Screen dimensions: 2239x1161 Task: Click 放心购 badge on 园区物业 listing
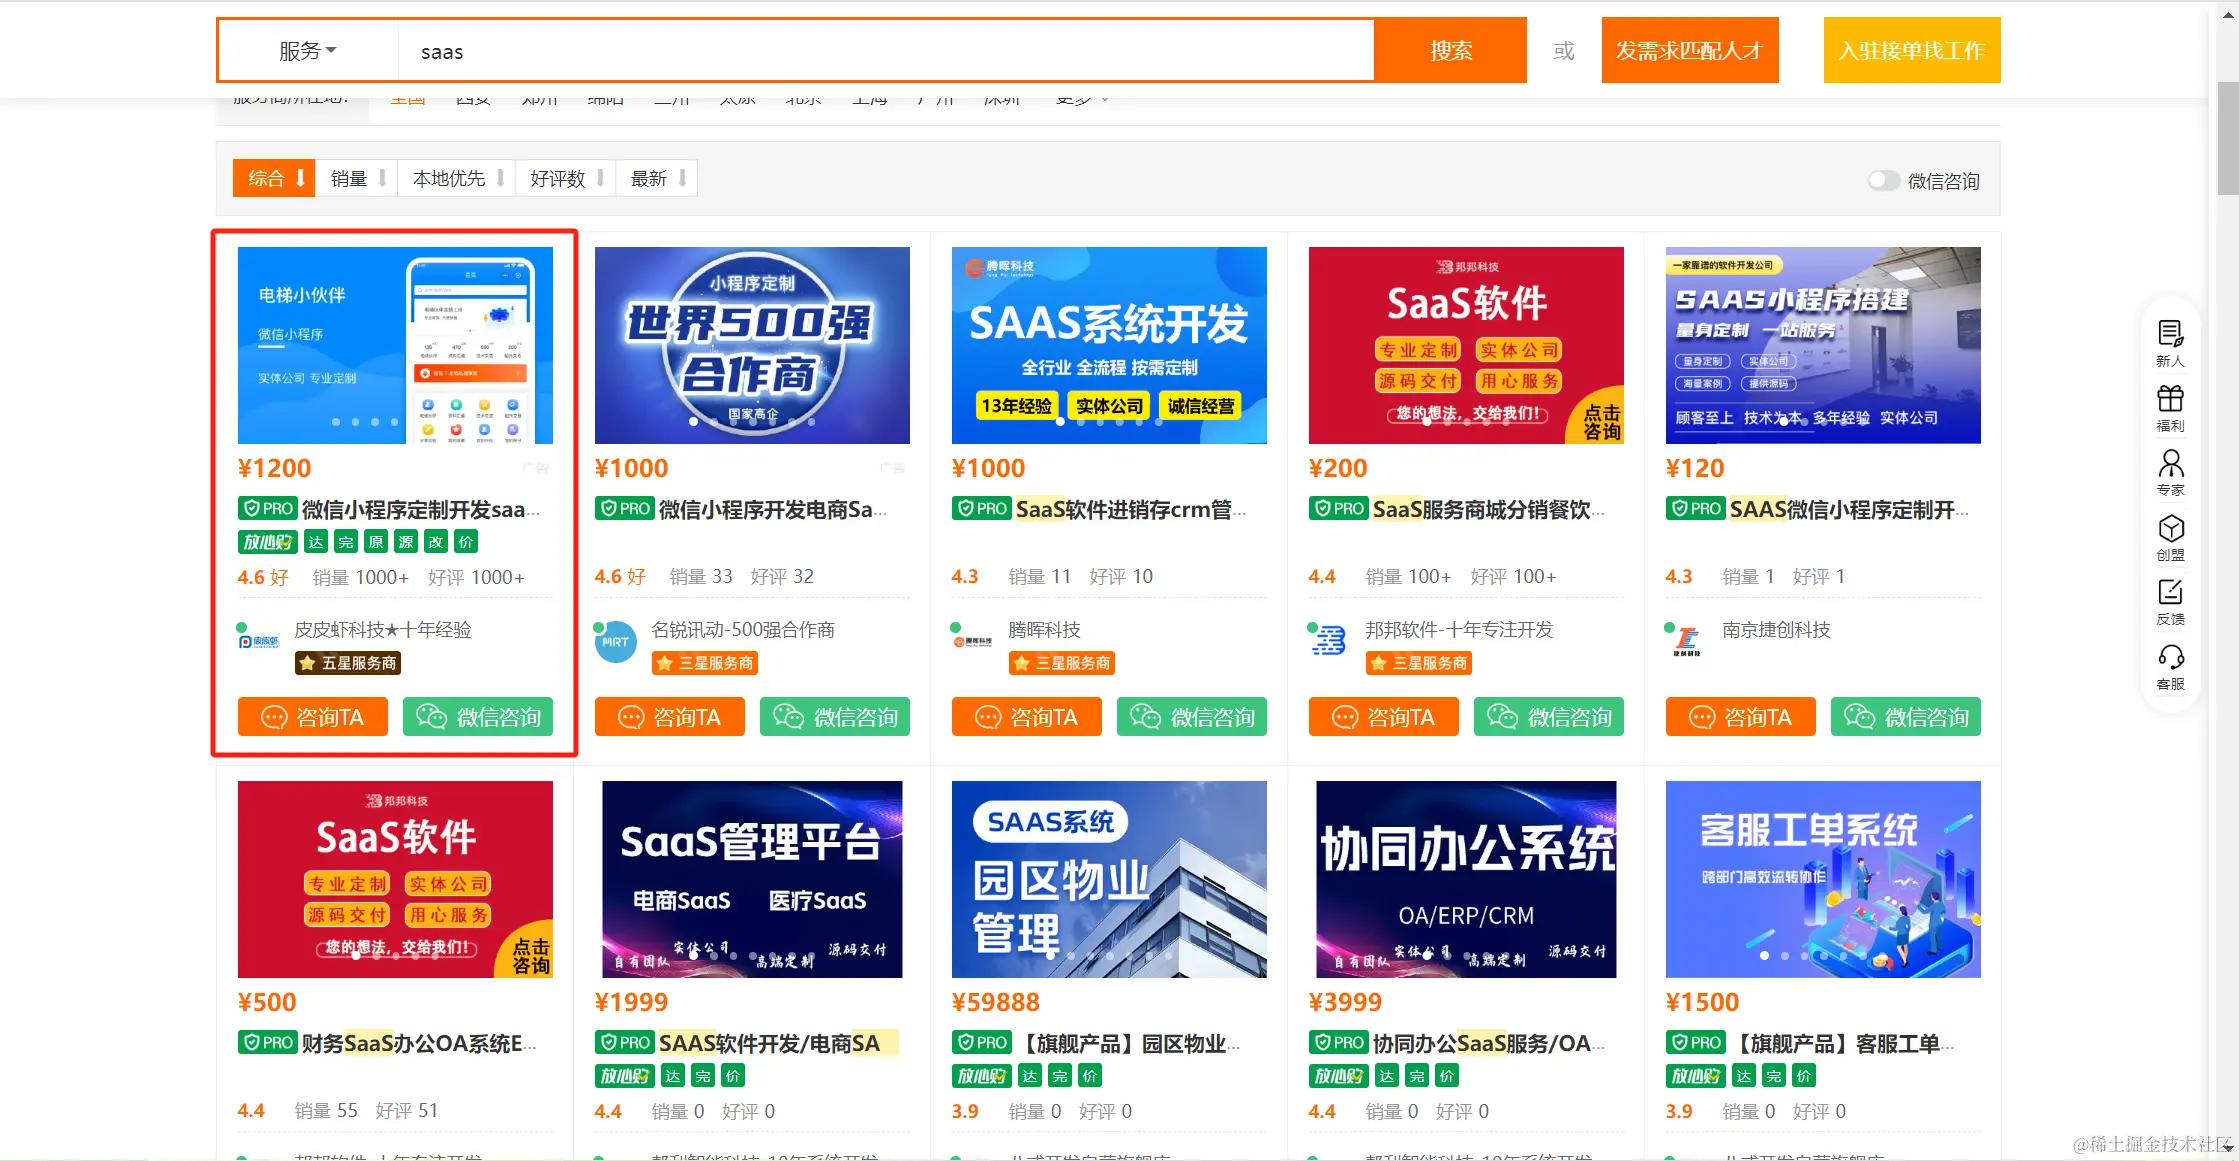click(x=981, y=1076)
